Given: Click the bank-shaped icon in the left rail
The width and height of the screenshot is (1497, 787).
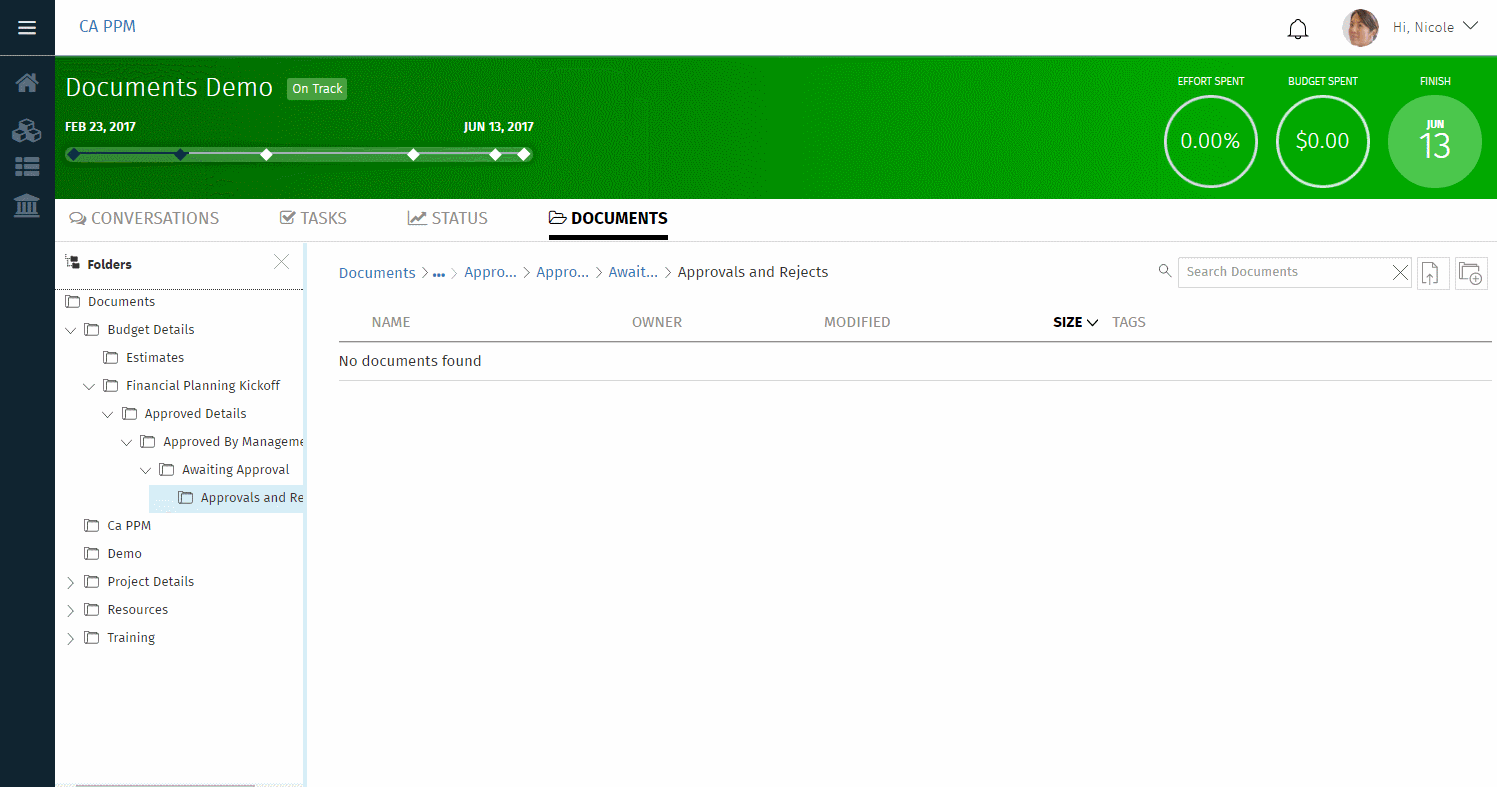Looking at the screenshot, I should pos(26,207).
